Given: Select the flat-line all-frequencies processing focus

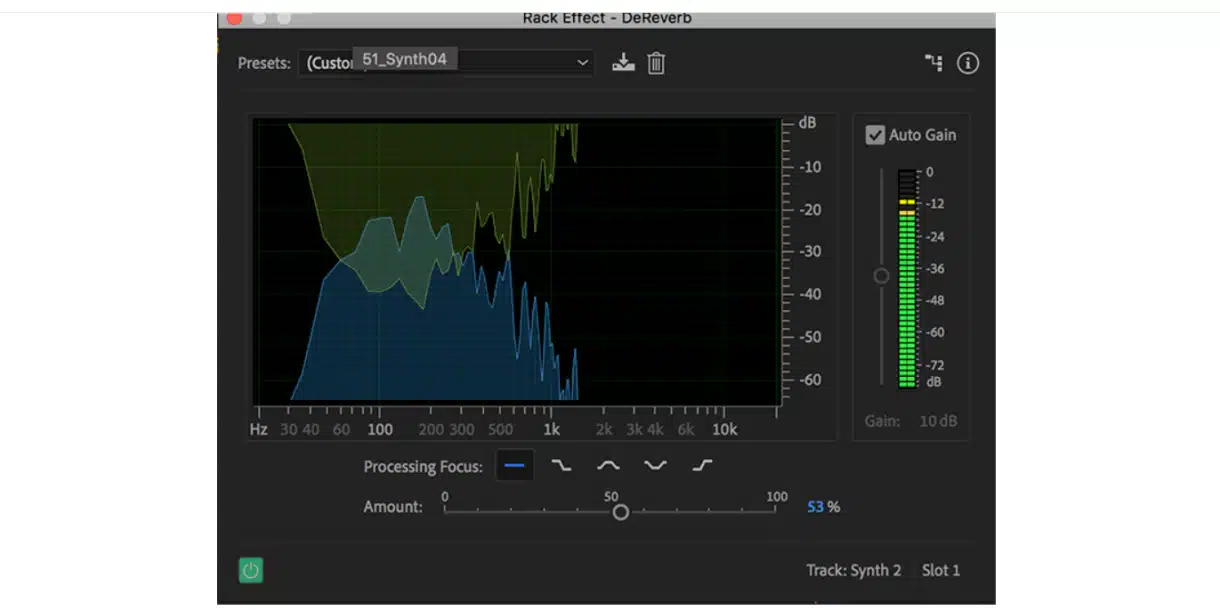Looking at the screenshot, I should (515, 466).
